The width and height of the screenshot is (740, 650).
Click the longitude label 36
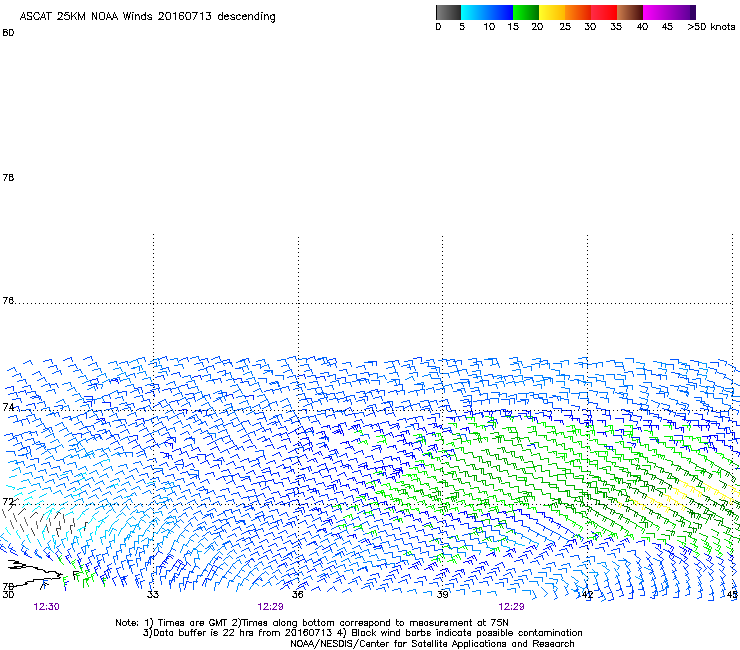[x=298, y=594]
